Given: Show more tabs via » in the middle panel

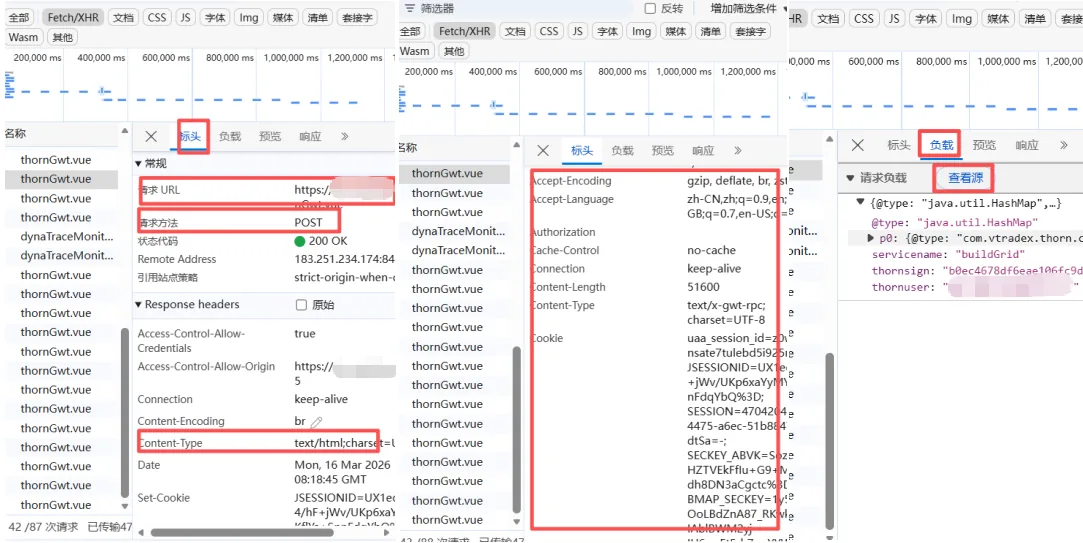Looking at the screenshot, I should pos(737,151).
